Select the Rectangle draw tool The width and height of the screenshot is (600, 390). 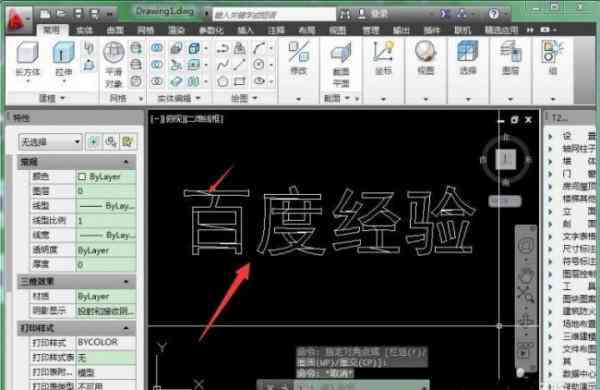240,81
